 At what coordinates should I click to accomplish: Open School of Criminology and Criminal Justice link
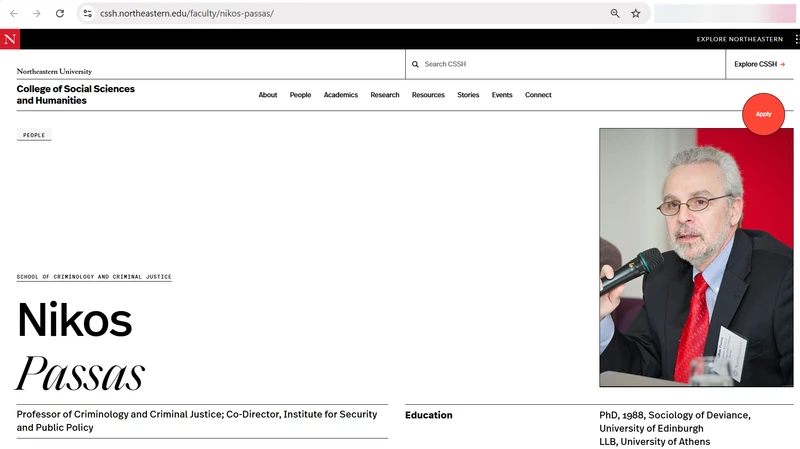tap(94, 277)
